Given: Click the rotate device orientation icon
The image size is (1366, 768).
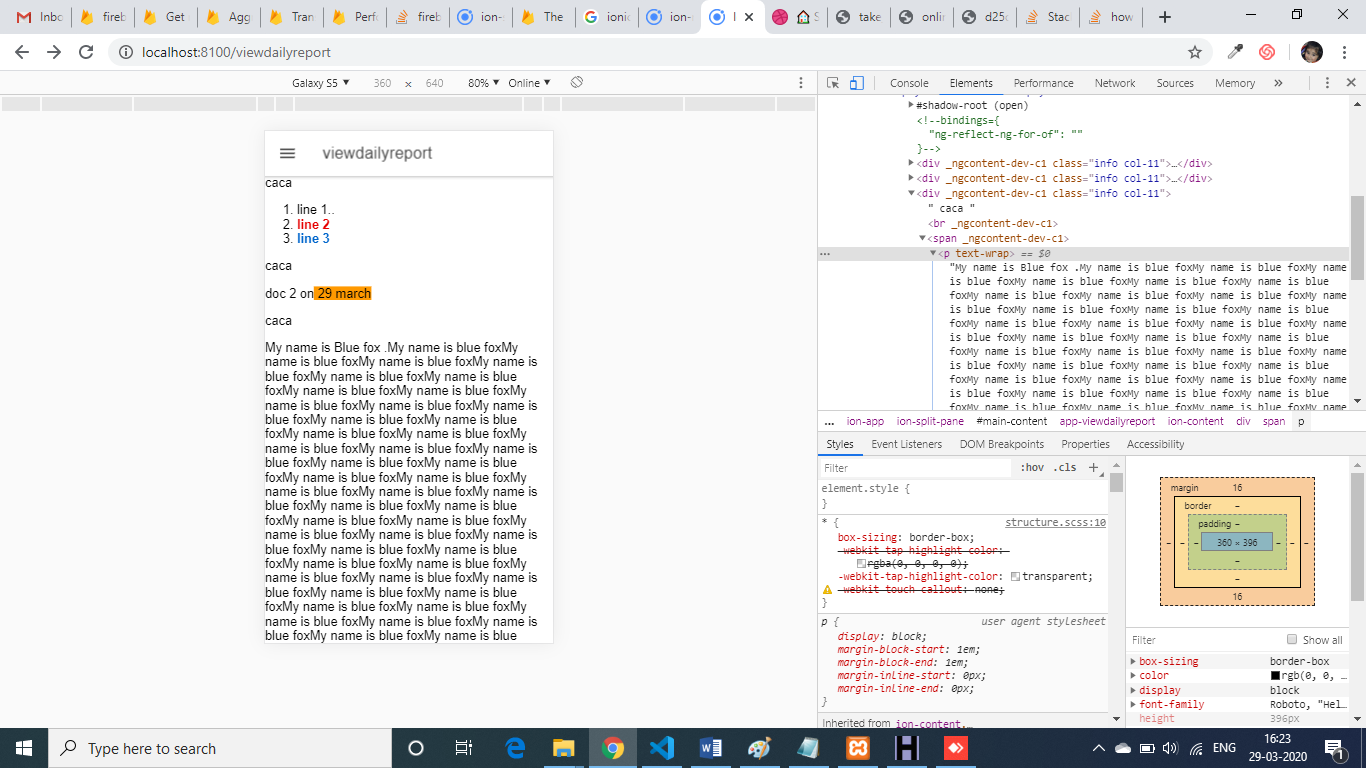Looking at the screenshot, I should coord(576,82).
